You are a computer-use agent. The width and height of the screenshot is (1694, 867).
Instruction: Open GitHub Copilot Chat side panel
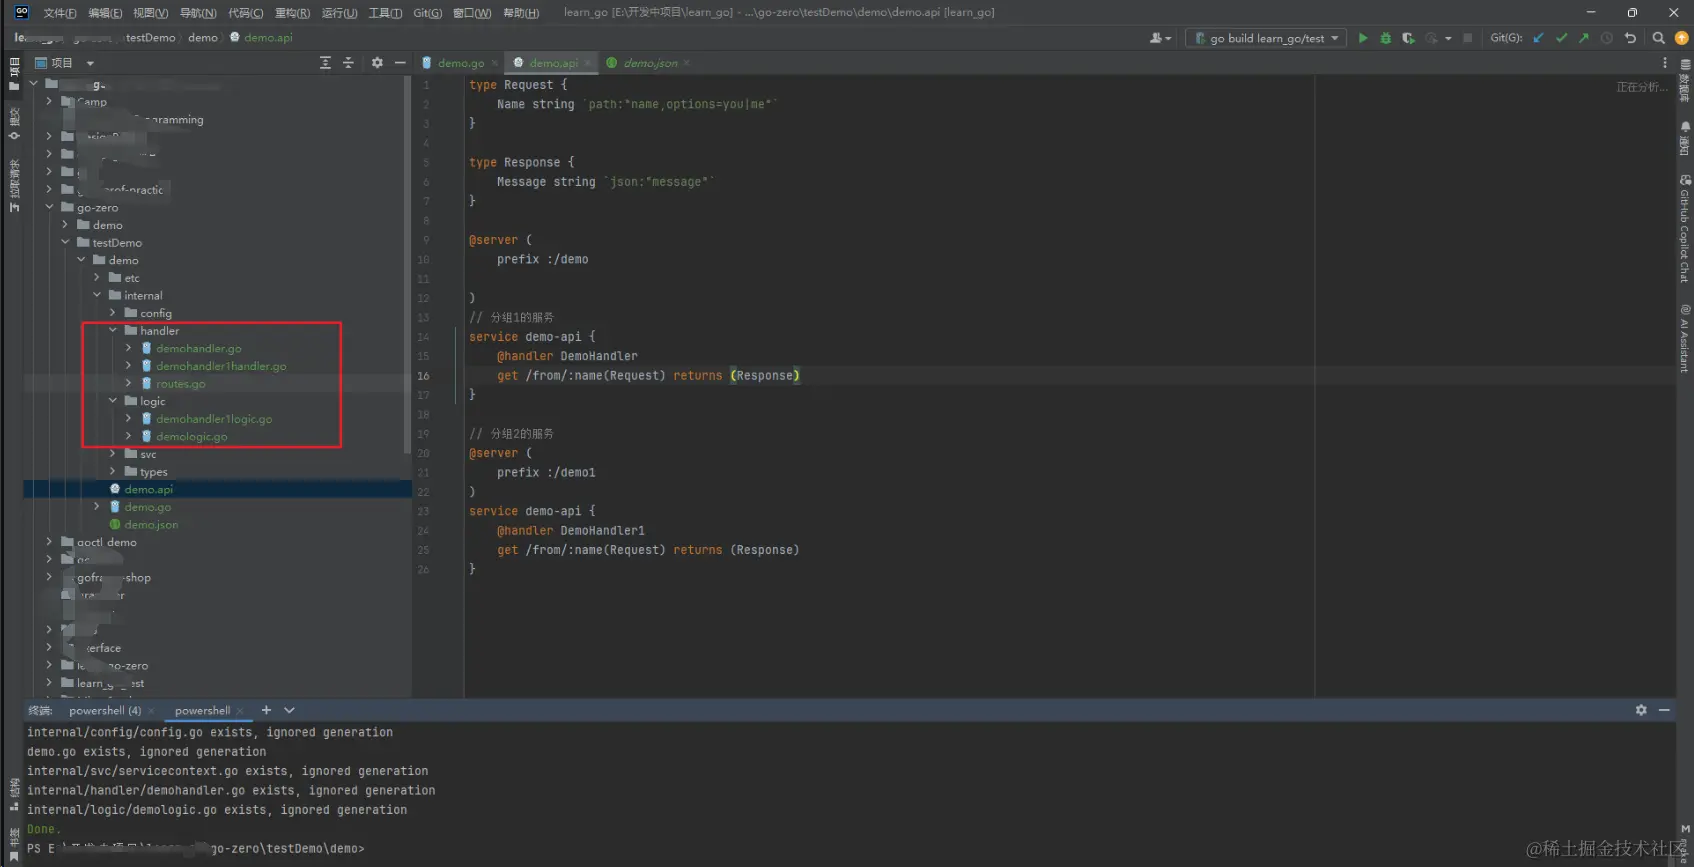(1685, 229)
